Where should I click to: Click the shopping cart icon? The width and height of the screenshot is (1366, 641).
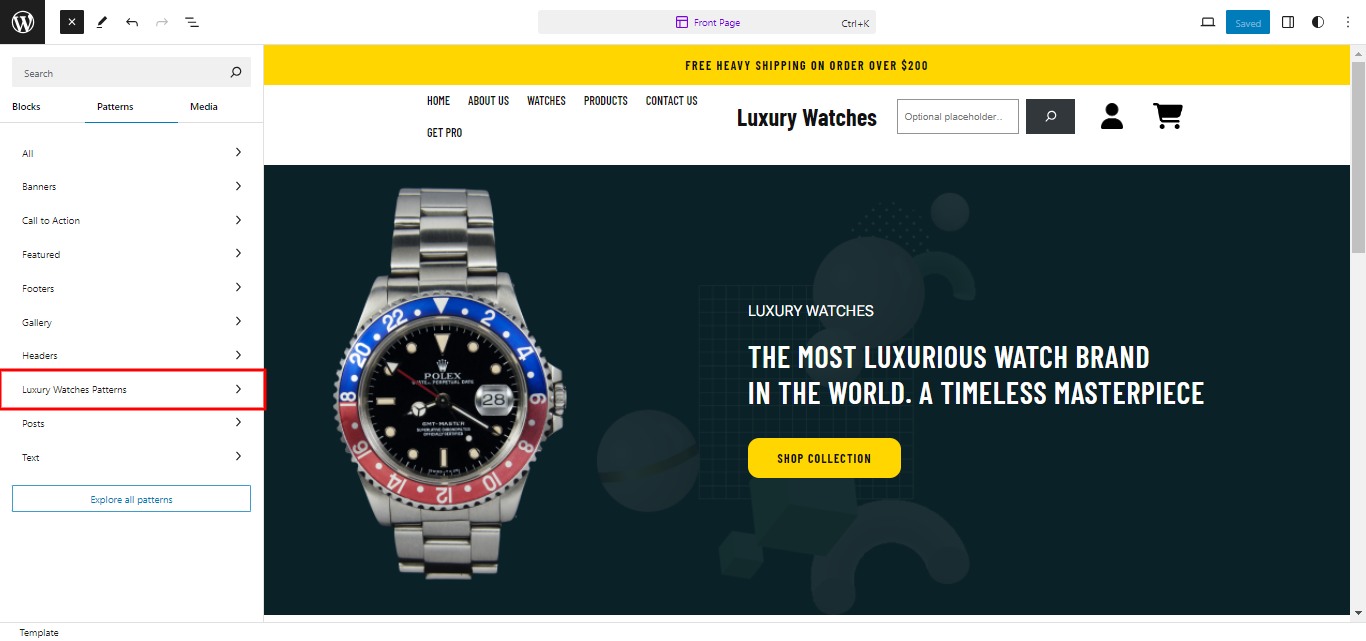1167,116
